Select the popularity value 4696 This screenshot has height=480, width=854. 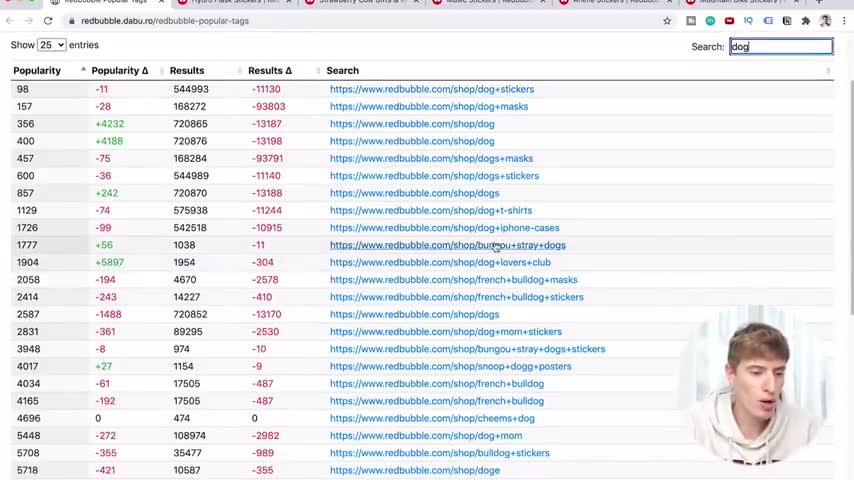point(28,418)
